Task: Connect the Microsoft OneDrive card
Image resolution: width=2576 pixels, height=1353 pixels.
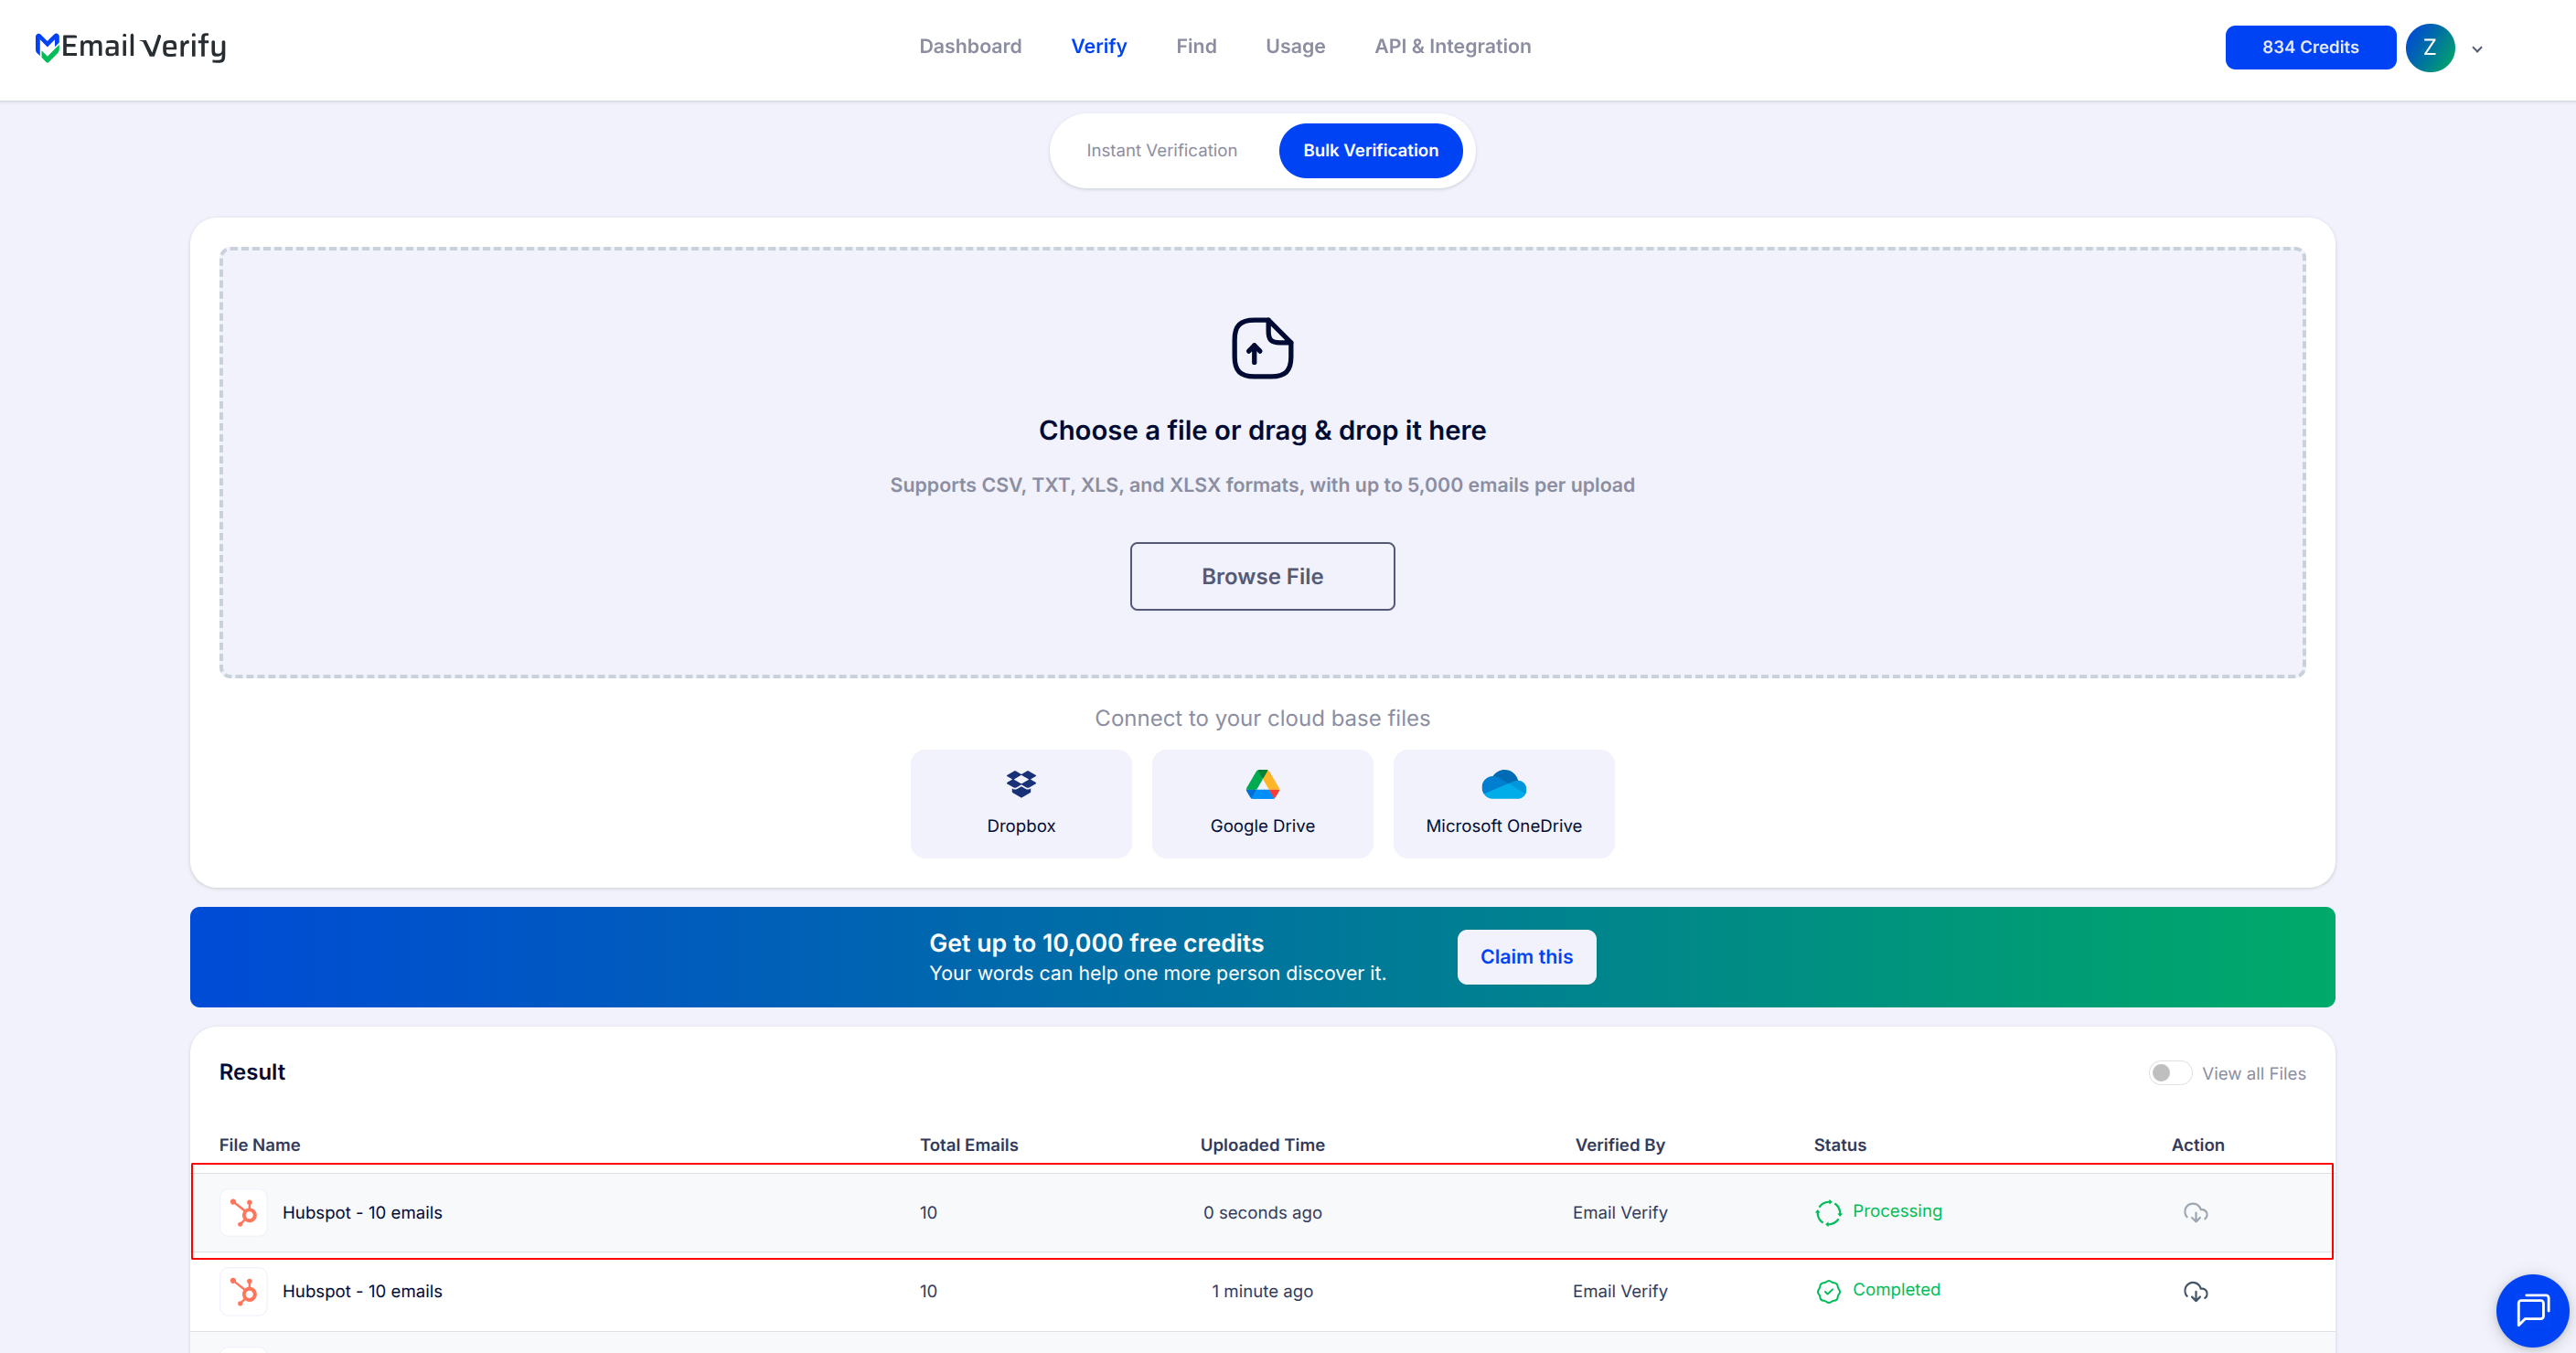Action: pyautogui.click(x=1503, y=803)
